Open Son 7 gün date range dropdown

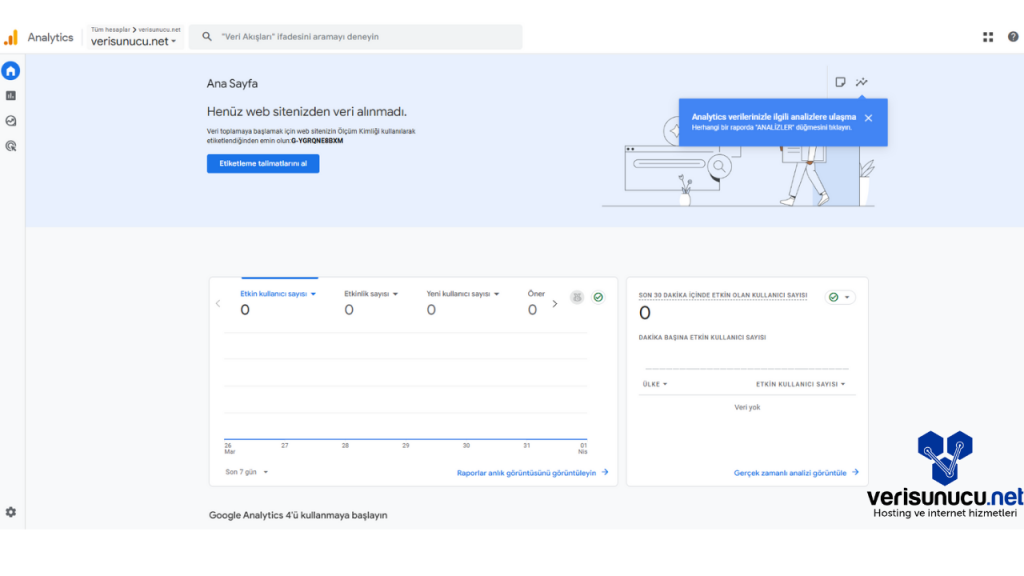(247, 472)
